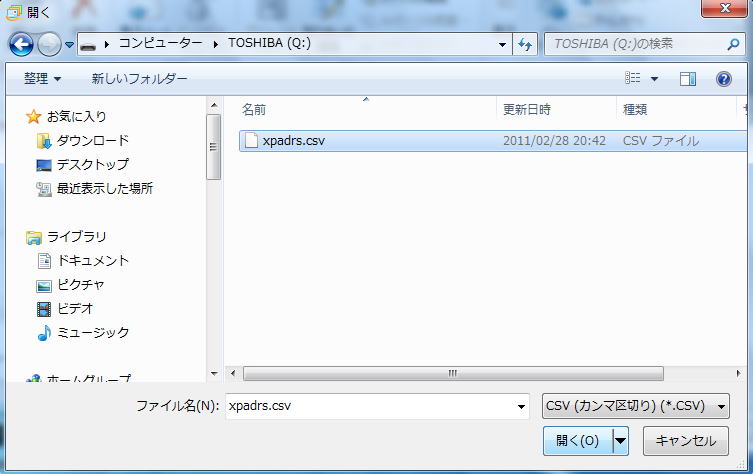Screen dimensions: 753x474
Task: Click navigation pane scroll up arrow
Action: click(x=214, y=105)
